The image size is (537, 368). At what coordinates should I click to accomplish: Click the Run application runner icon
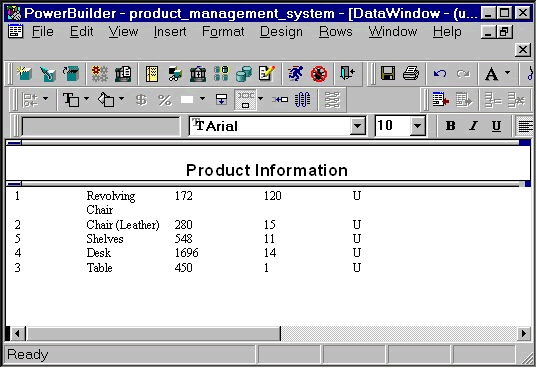296,74
